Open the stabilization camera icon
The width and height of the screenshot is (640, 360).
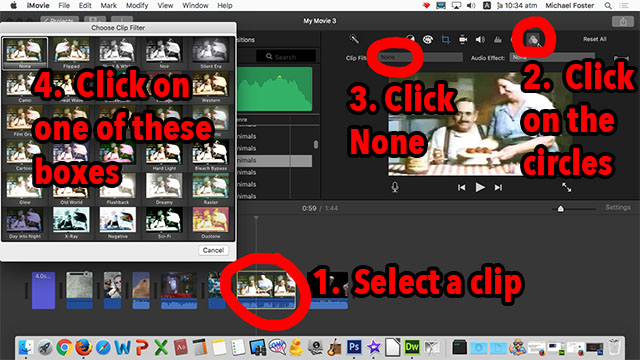coord(463,39)
